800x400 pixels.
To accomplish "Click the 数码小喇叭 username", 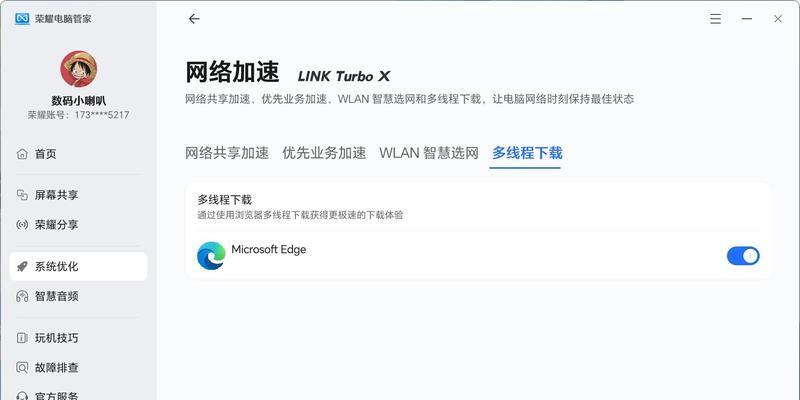I will coord(79,101).
